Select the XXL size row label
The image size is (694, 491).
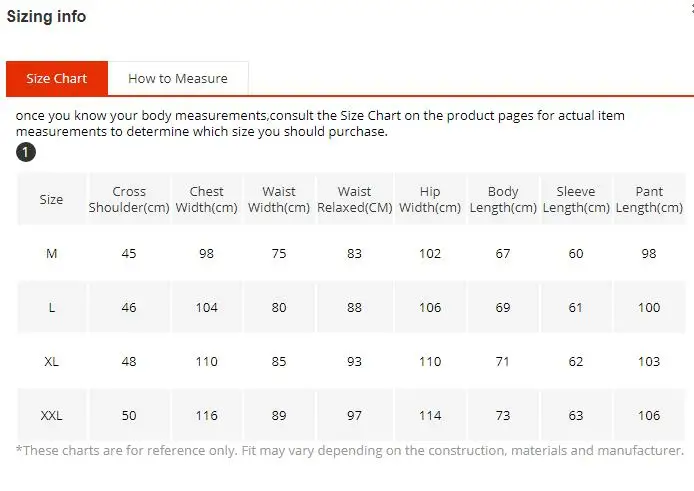[x=51, y=416]
